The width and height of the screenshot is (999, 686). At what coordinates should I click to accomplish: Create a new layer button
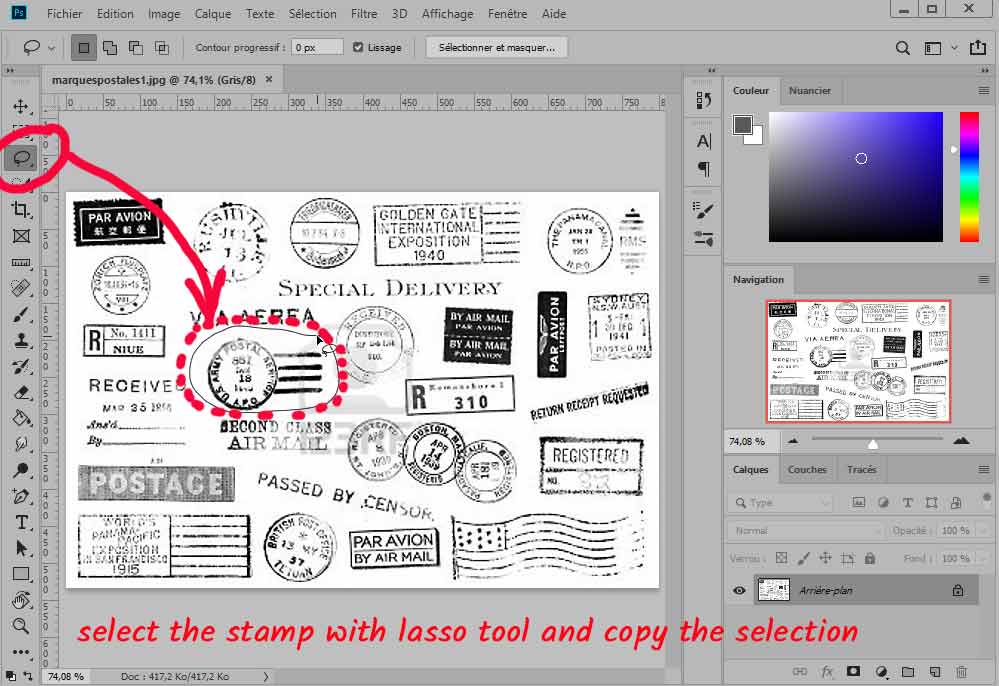pyautogui.click(x=935, y=671)
